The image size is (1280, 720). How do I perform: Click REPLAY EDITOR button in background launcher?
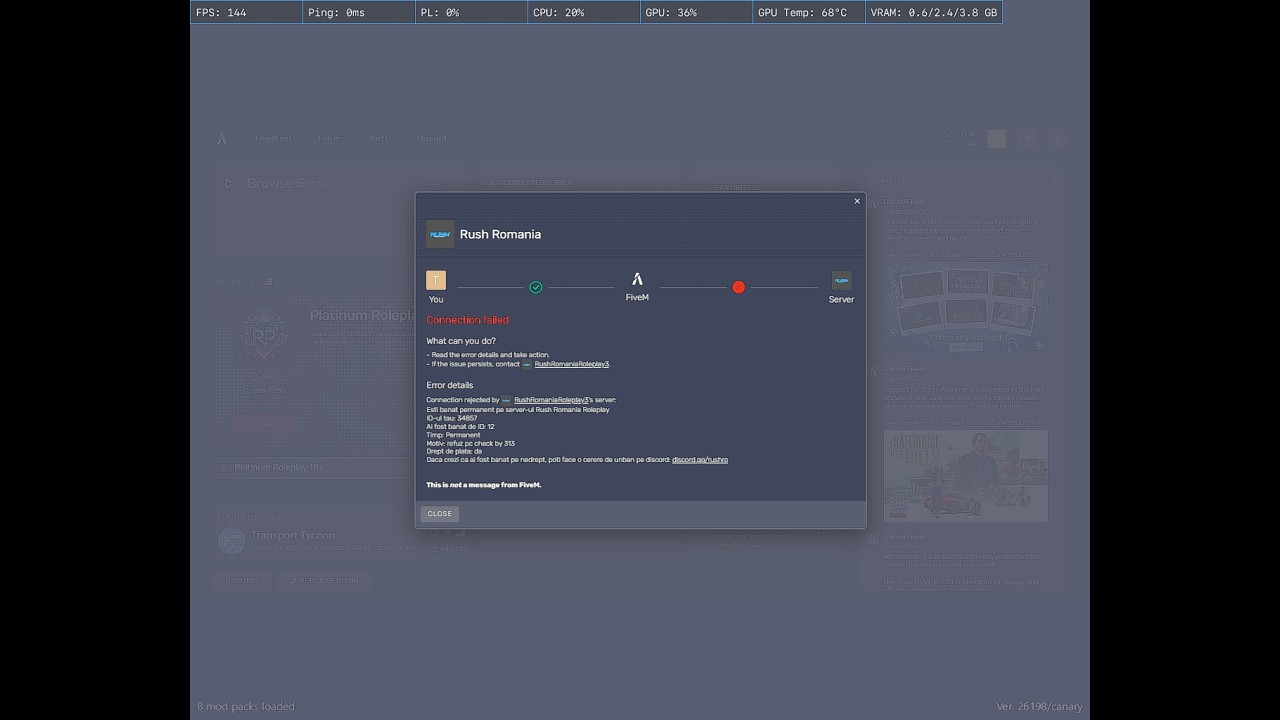[324, 580]
